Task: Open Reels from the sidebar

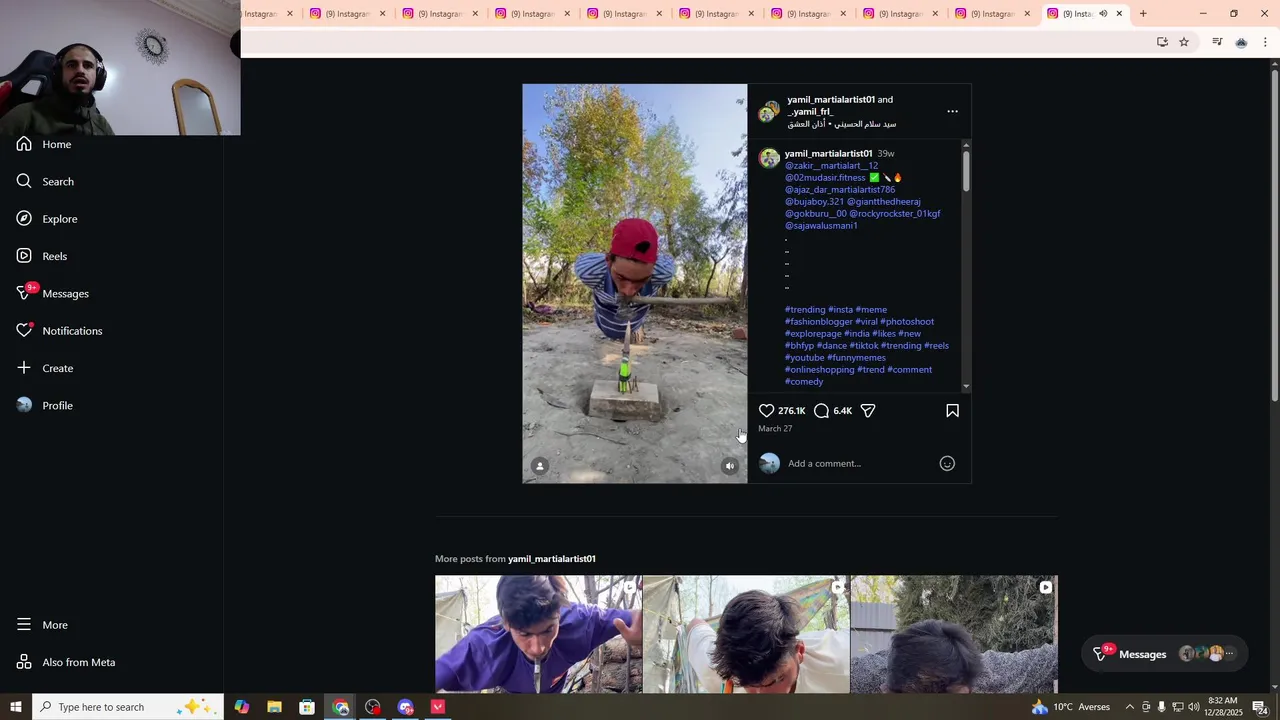Action: [x=42, y=256]
